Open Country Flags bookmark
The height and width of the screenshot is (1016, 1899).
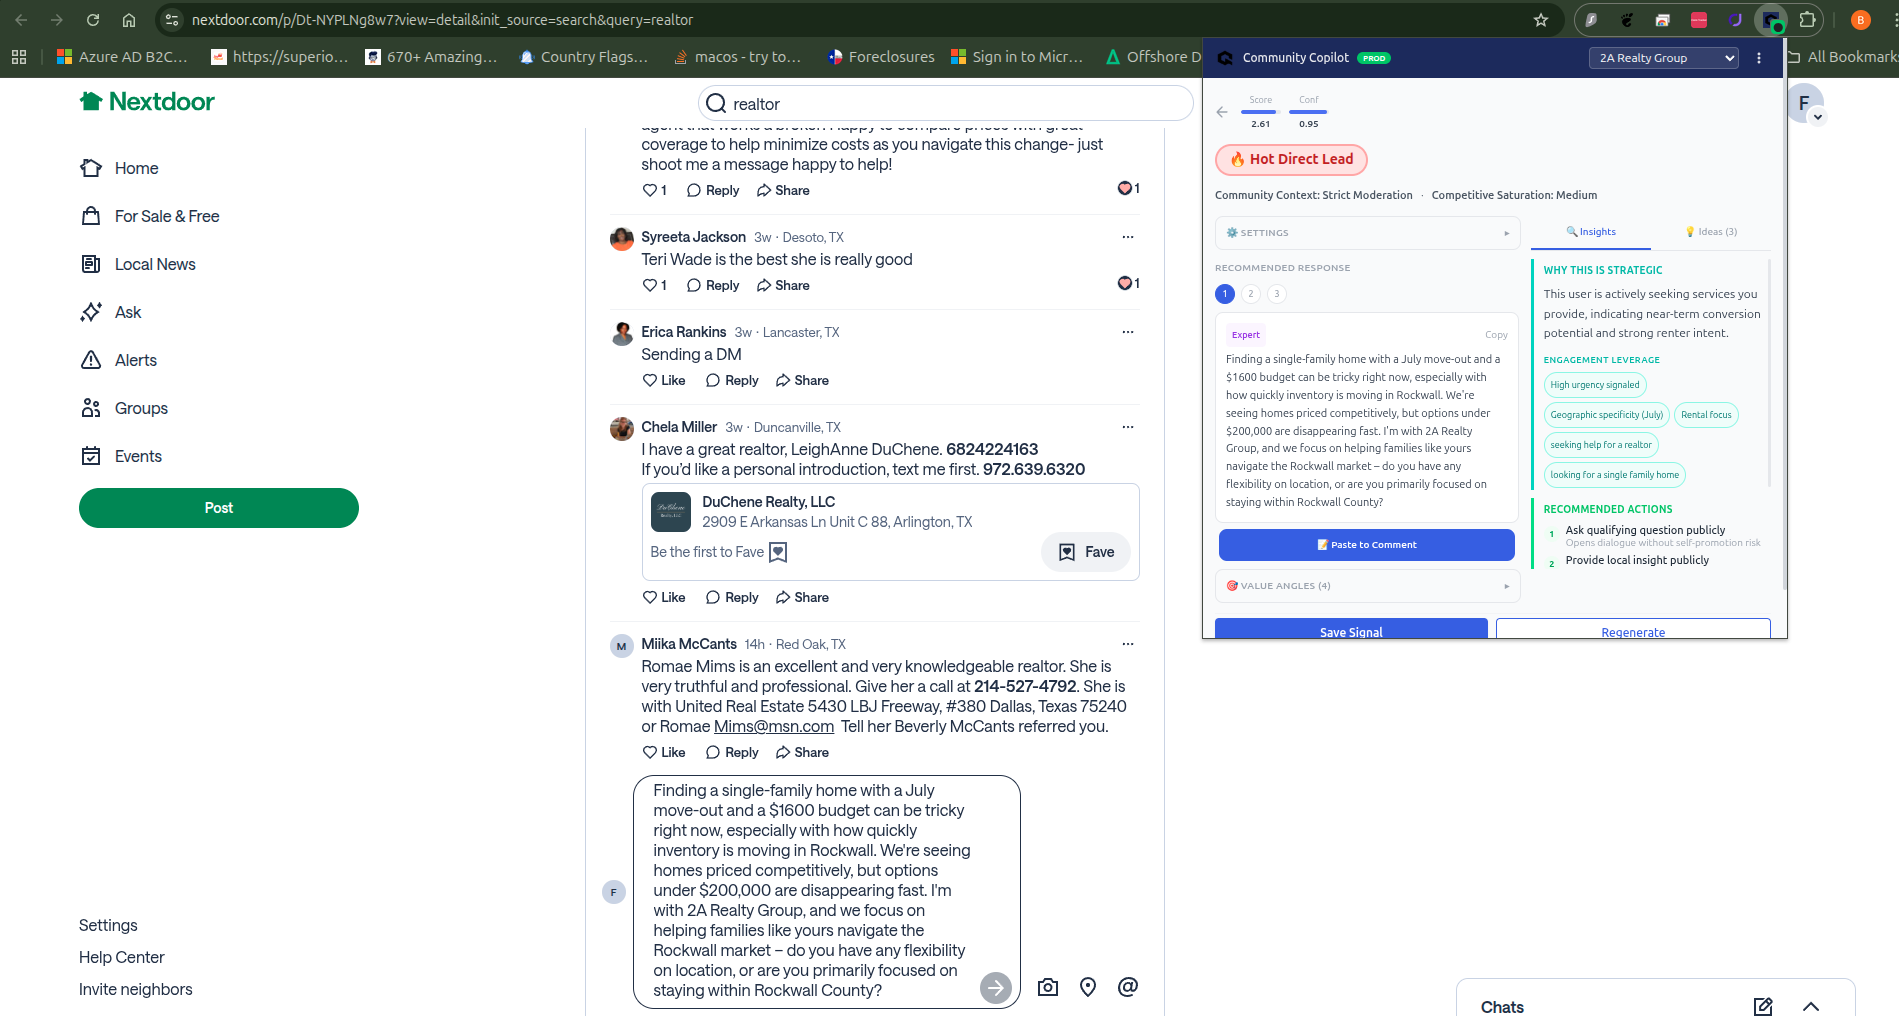point(584,57)
